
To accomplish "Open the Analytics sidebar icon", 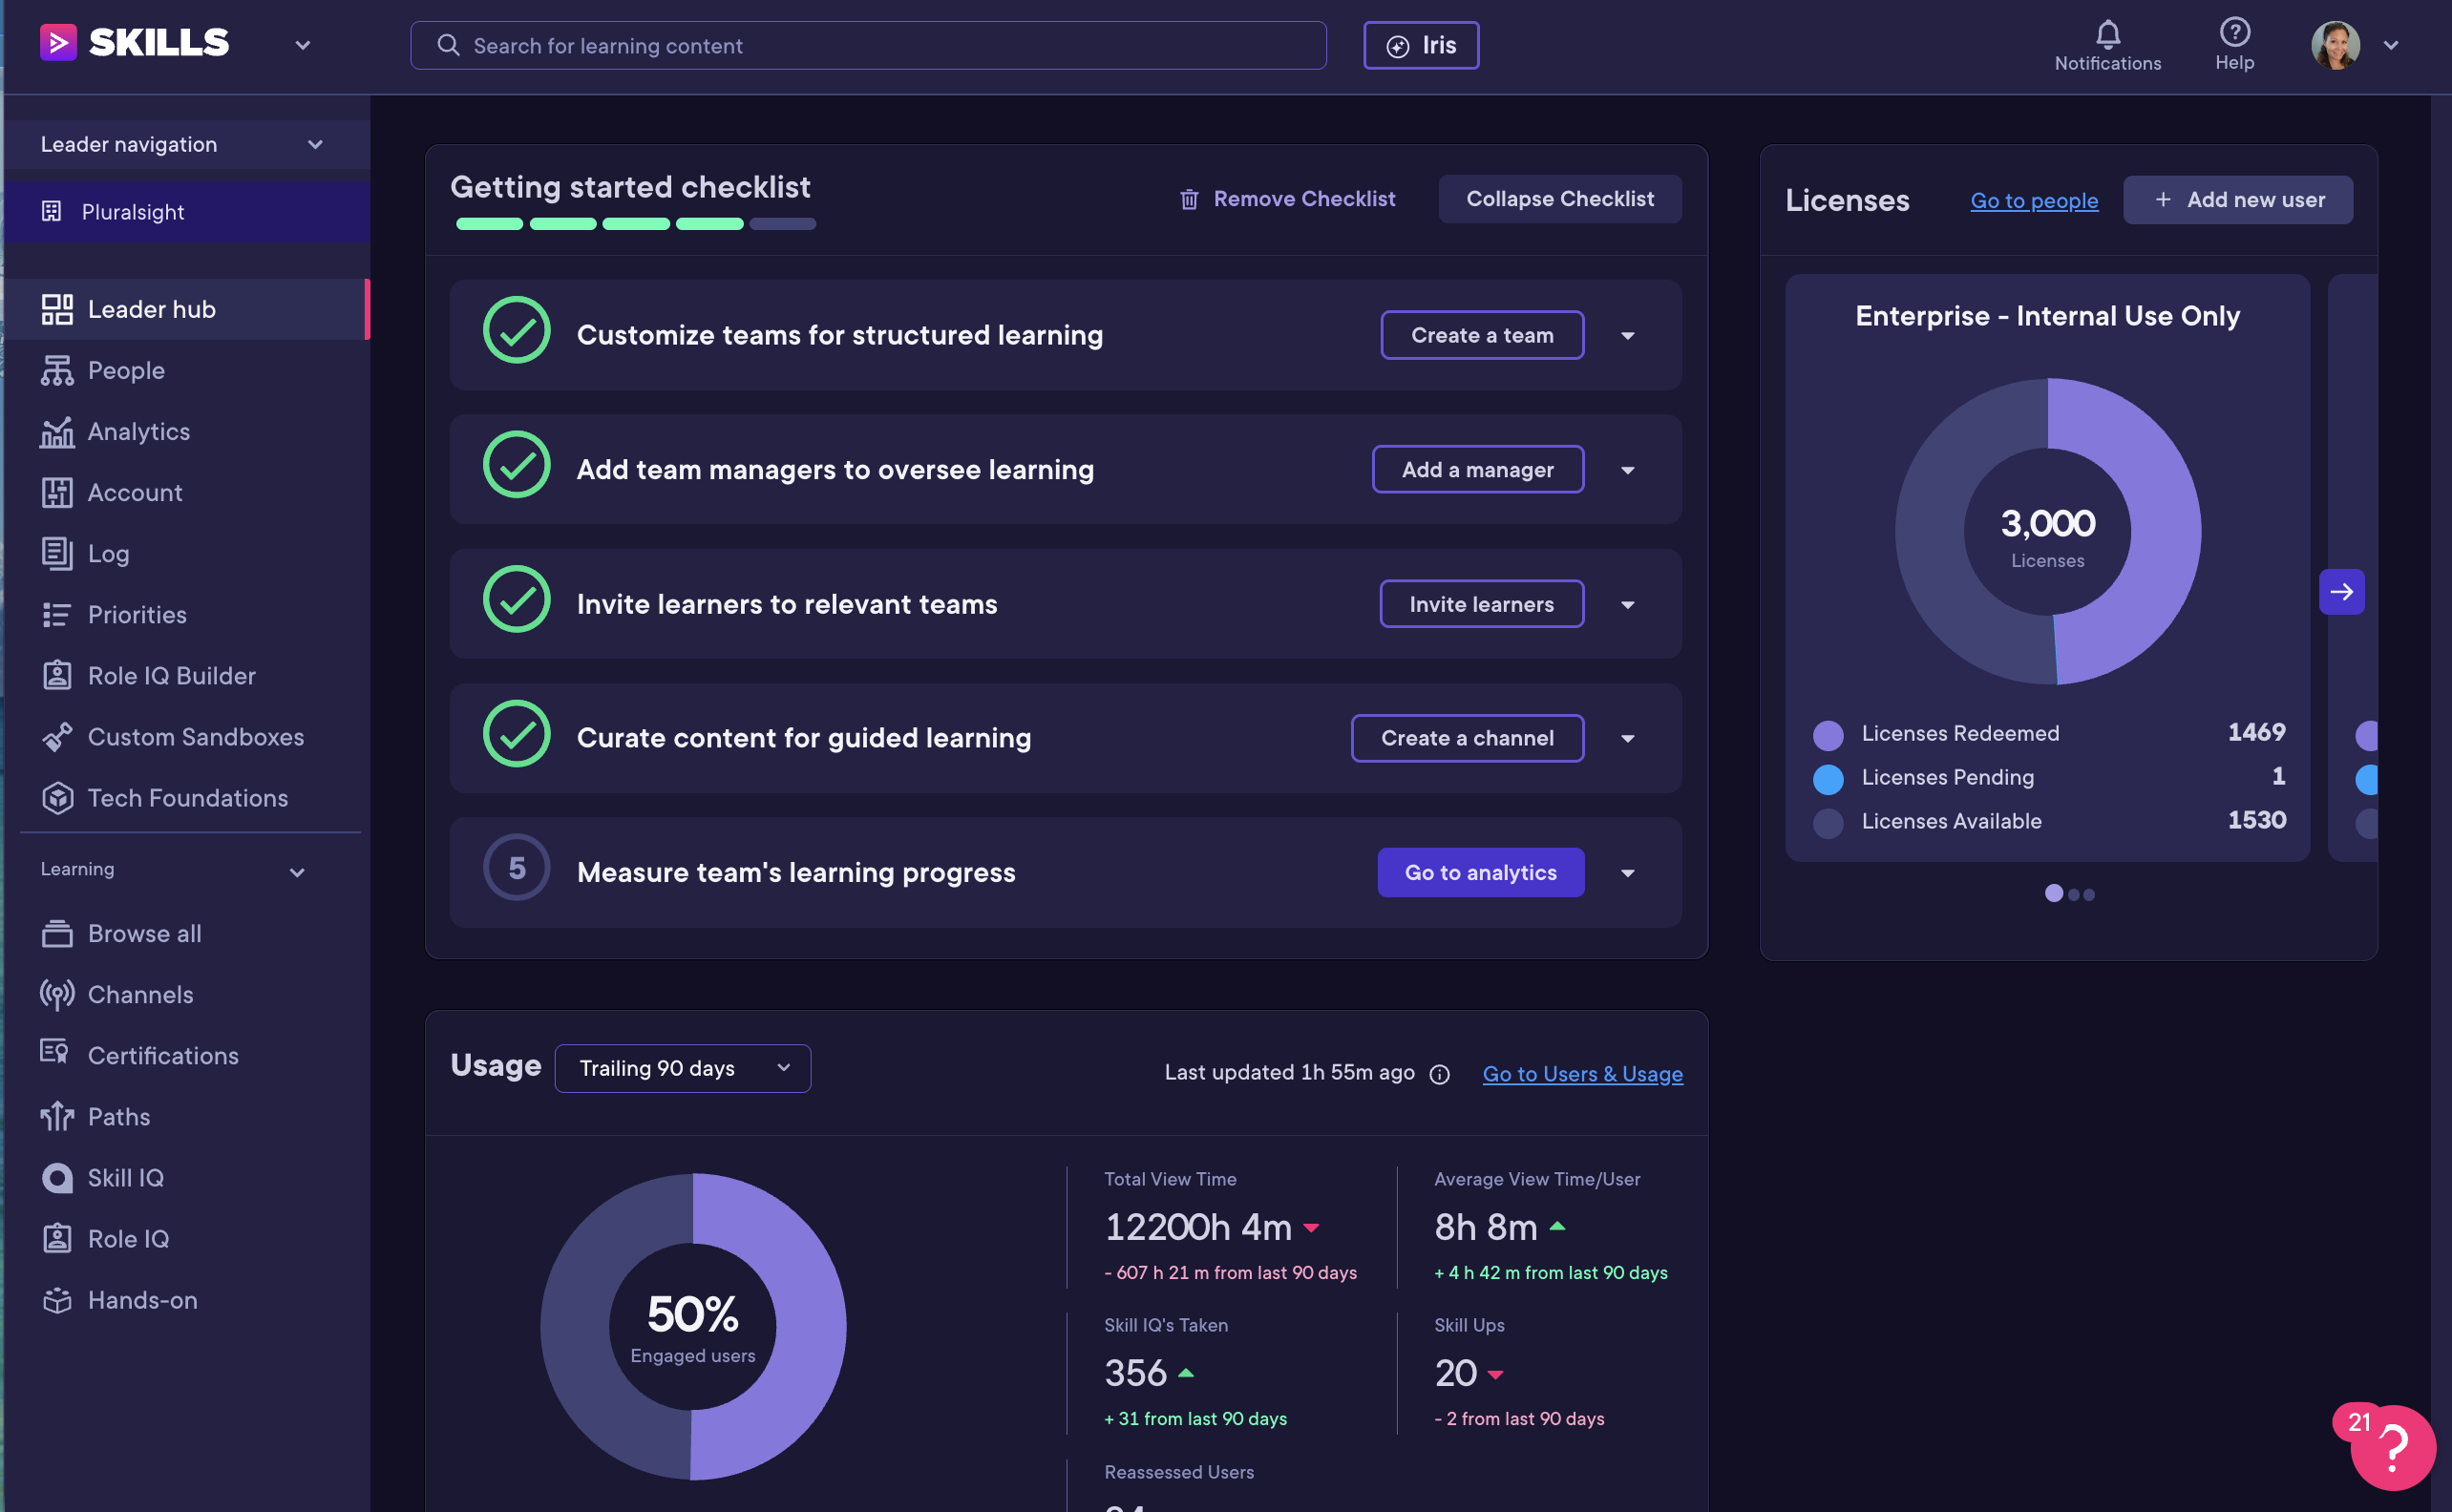I will (x=57, y=432).
